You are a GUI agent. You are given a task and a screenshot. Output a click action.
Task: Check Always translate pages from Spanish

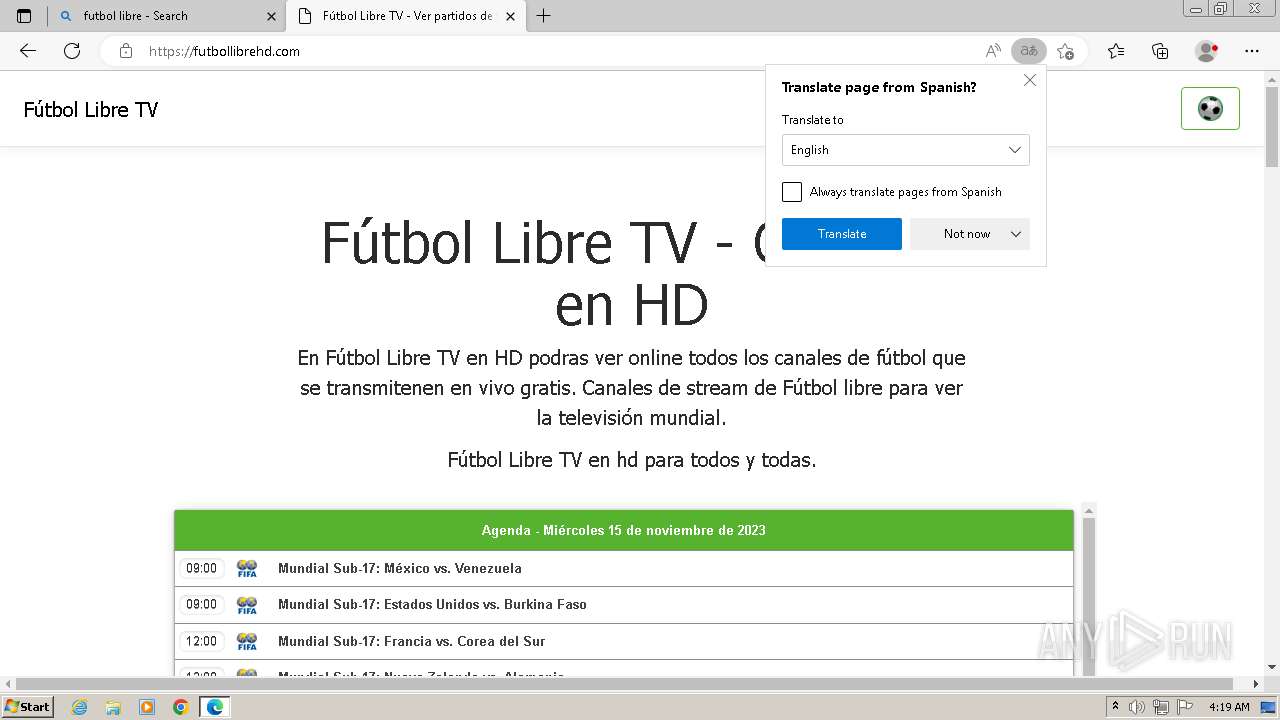[792, 192]
